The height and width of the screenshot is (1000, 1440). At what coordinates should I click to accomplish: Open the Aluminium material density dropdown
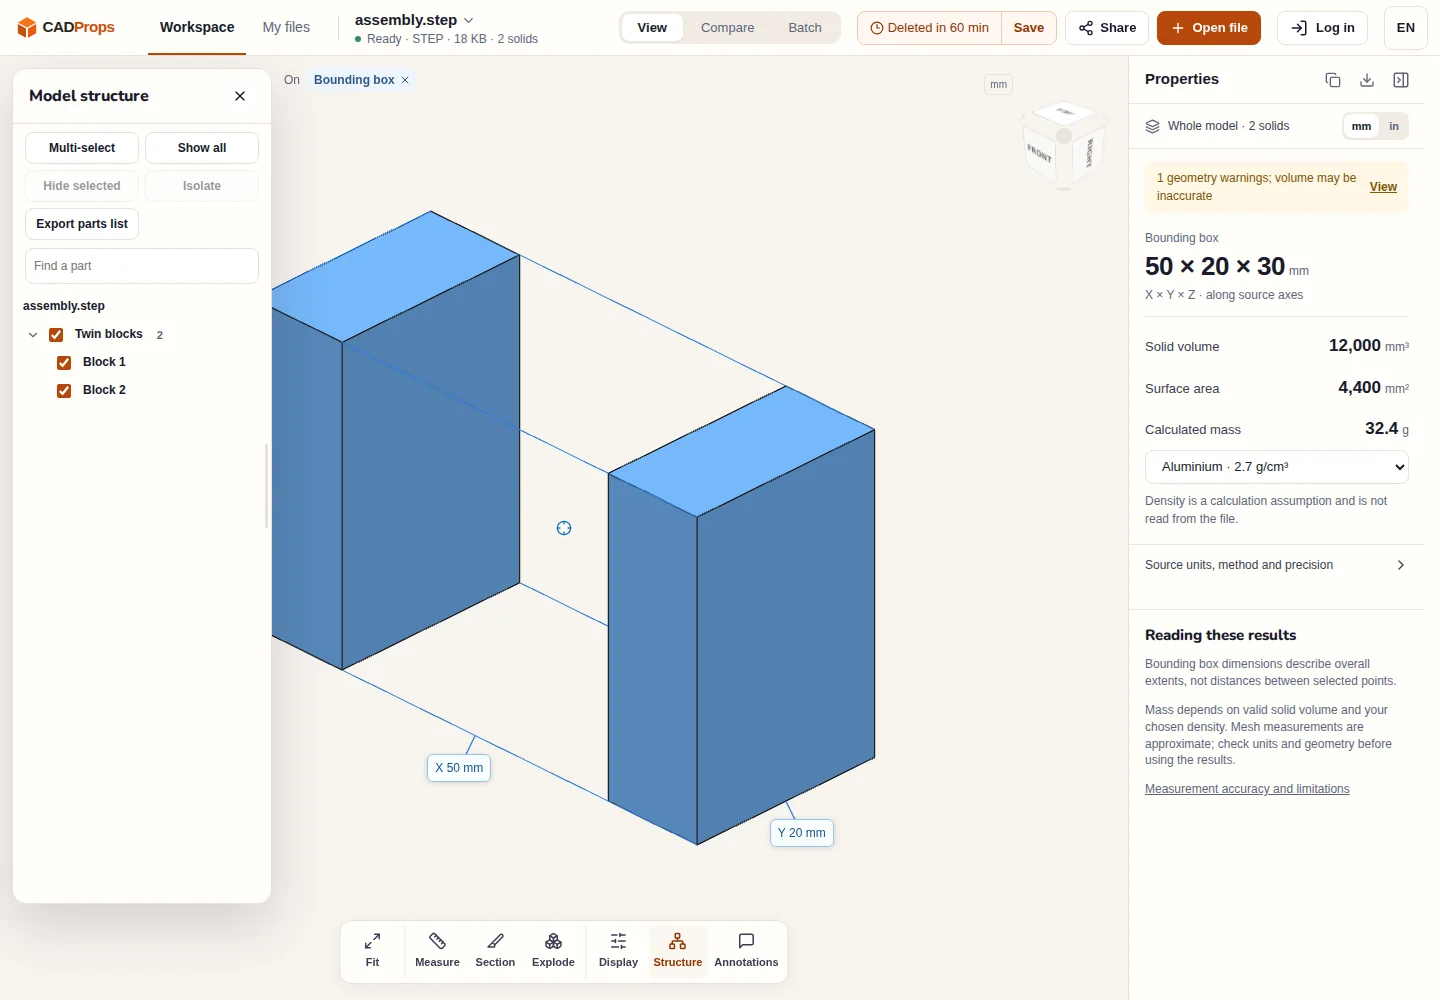(1277, 467)
